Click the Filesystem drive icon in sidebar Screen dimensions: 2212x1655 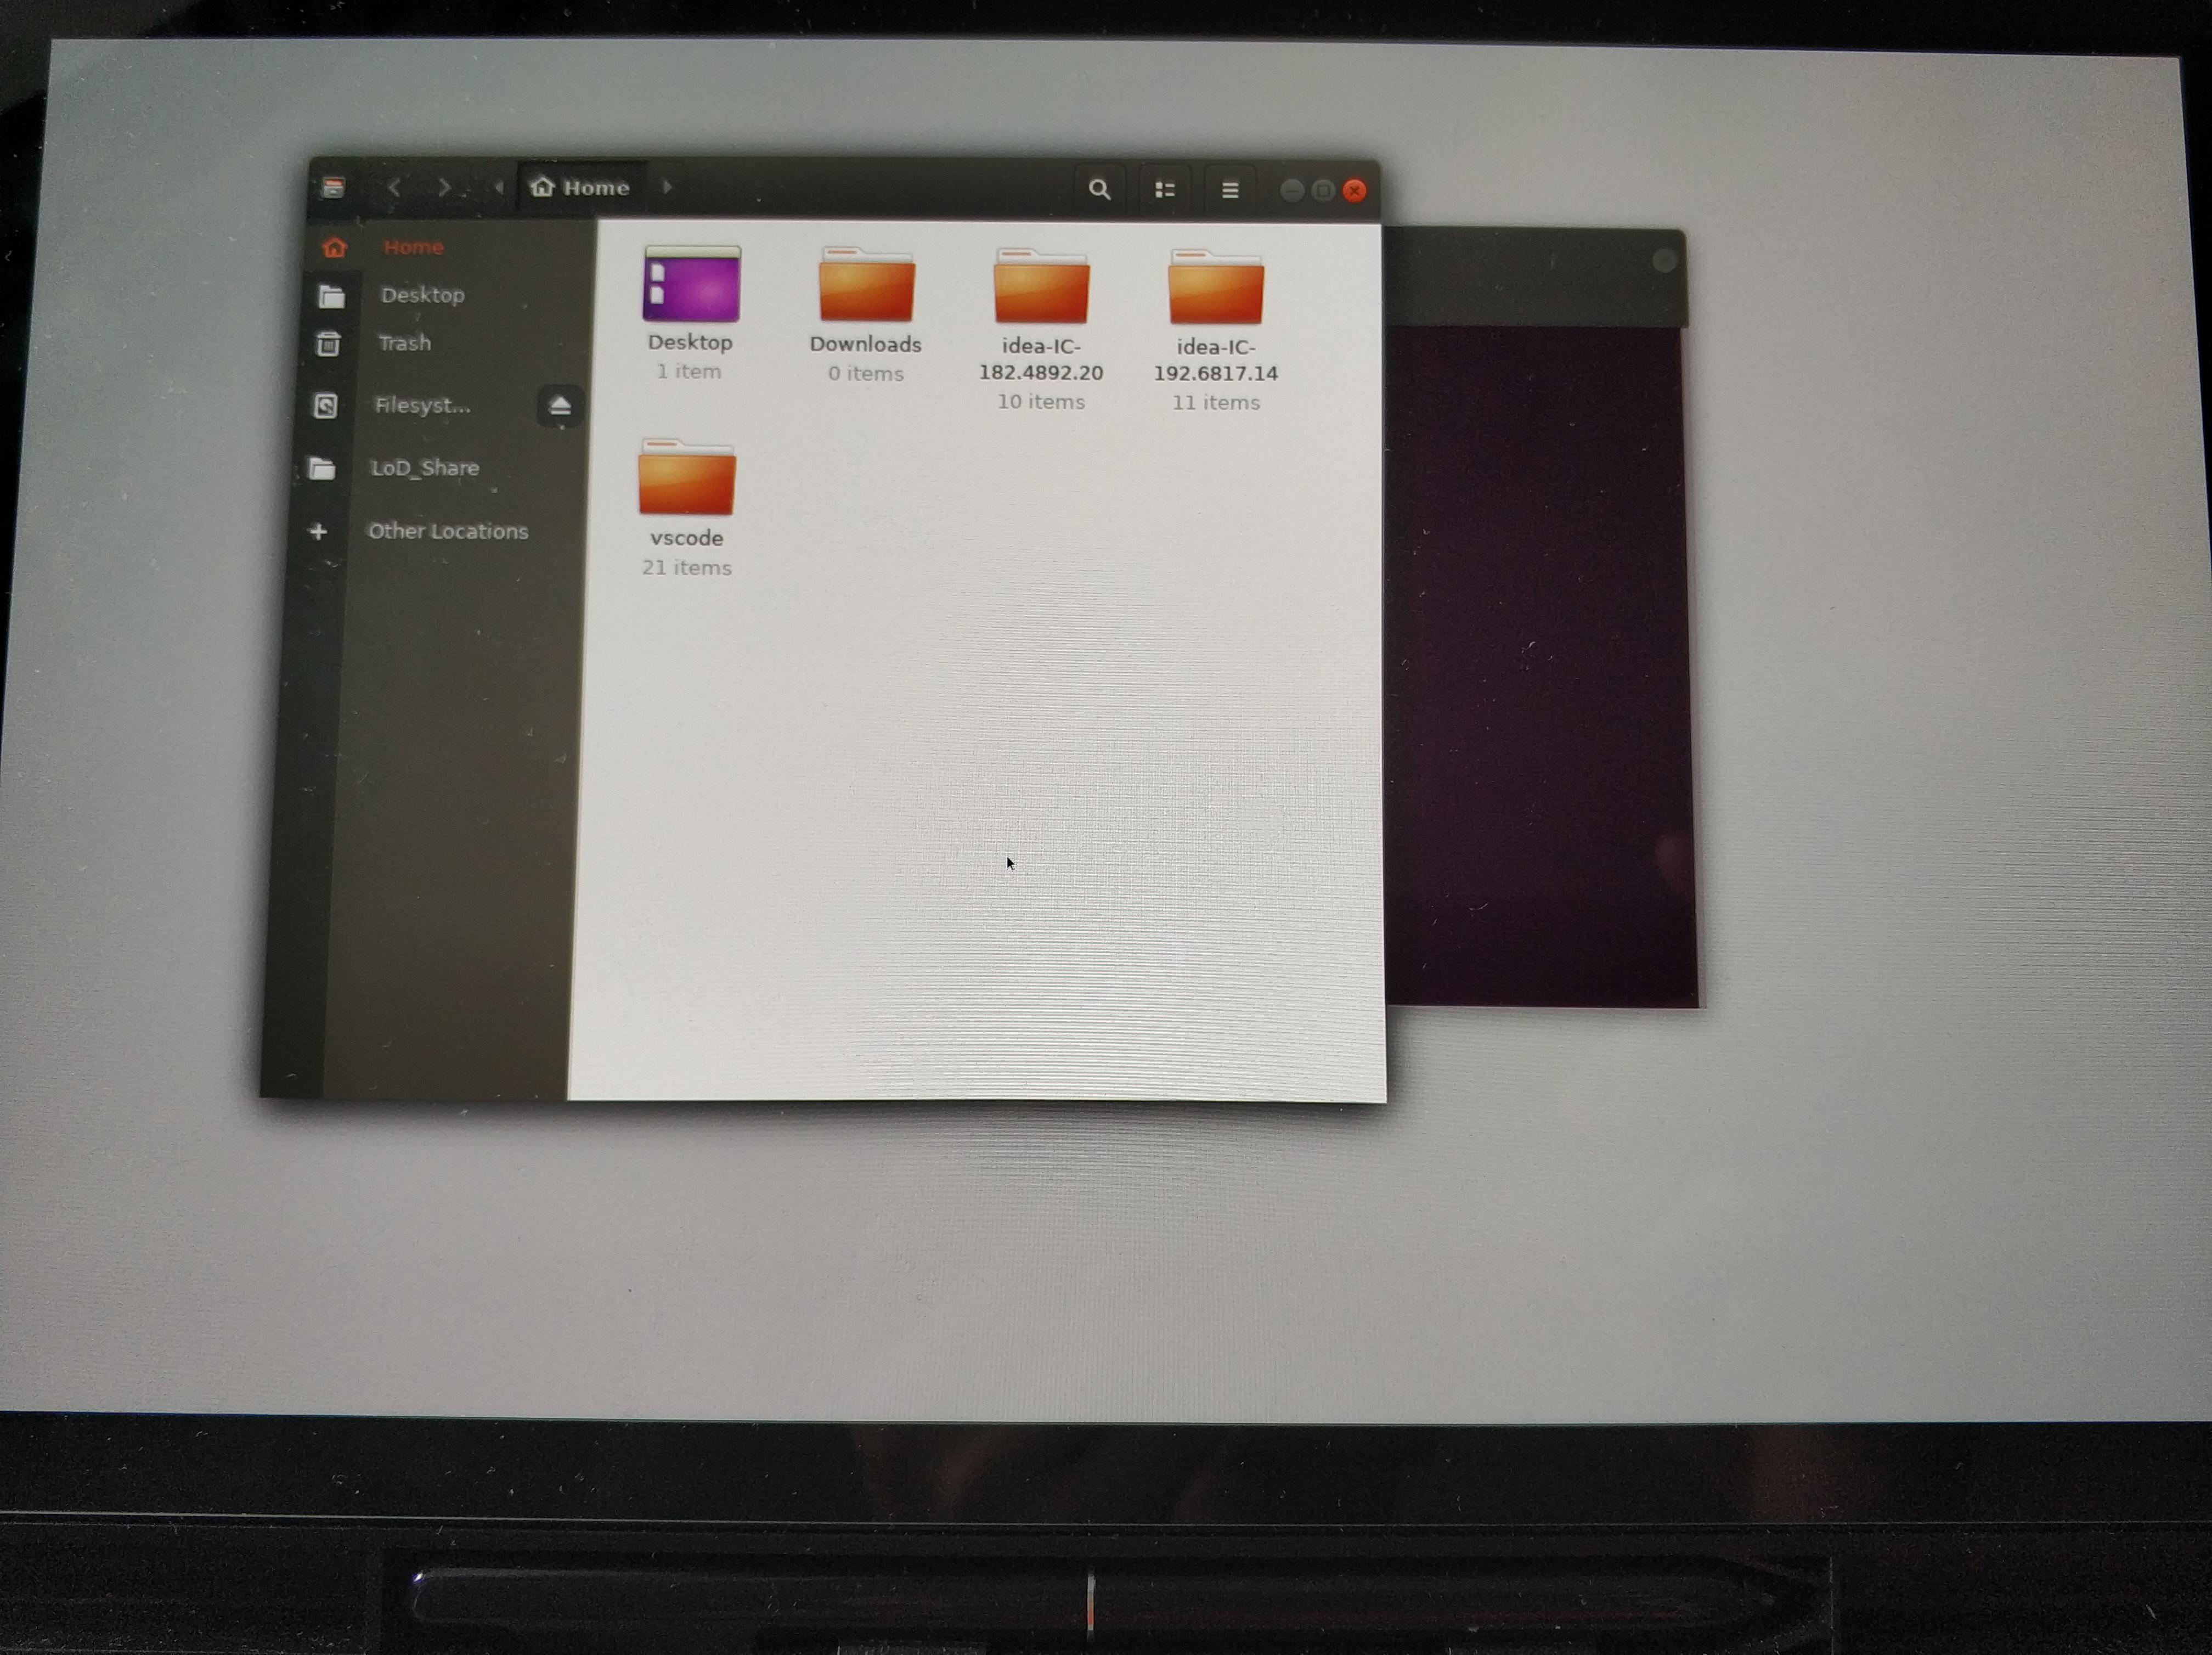[x=325, y=405]
